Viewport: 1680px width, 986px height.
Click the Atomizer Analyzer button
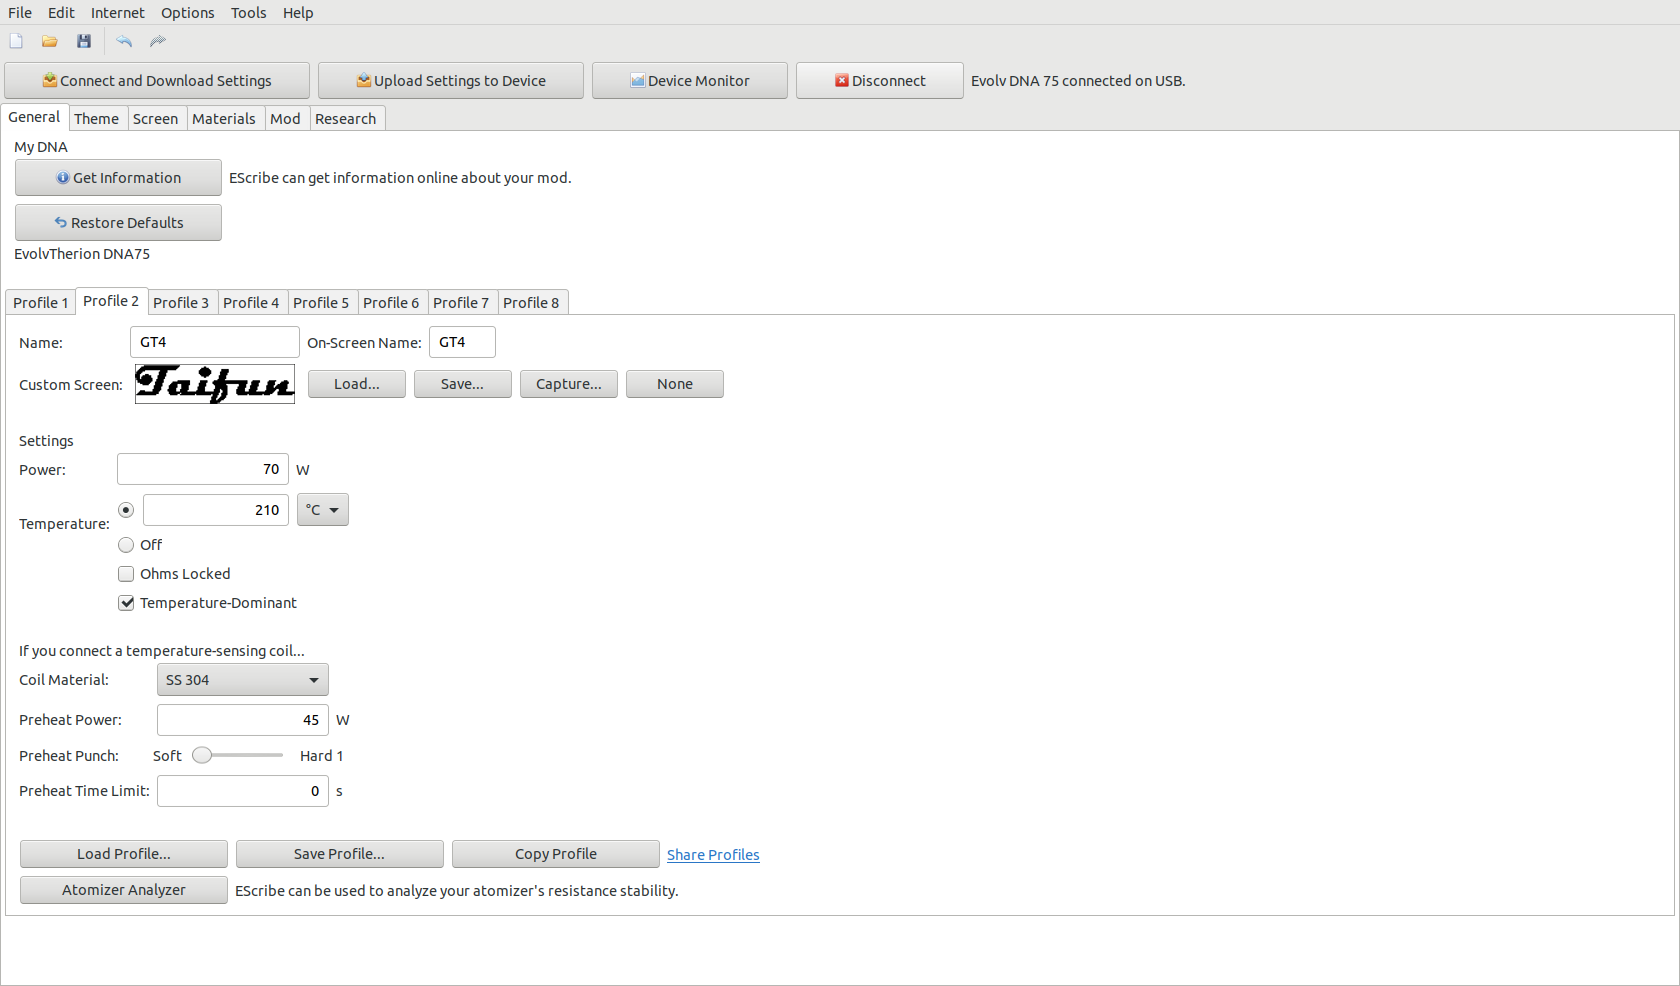123,890
